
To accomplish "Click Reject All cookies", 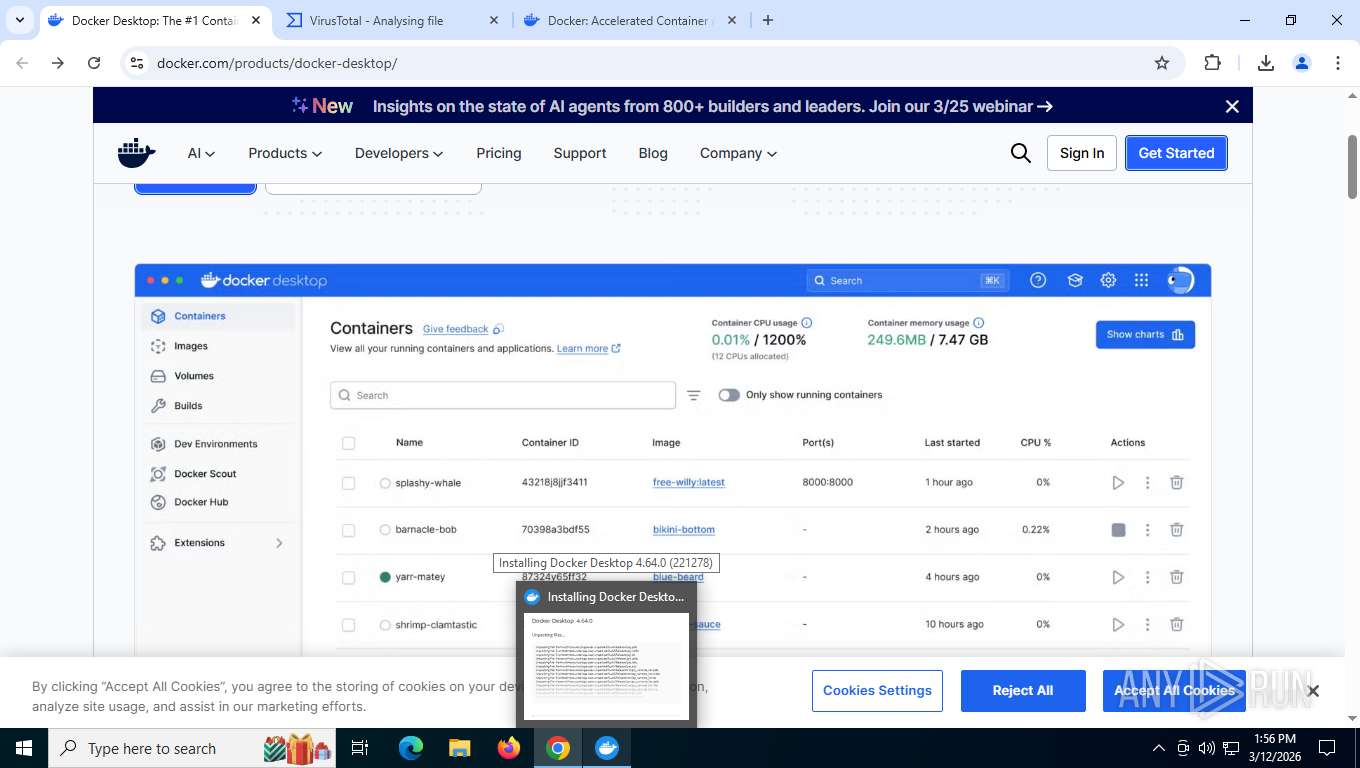I will [1023, 691].
